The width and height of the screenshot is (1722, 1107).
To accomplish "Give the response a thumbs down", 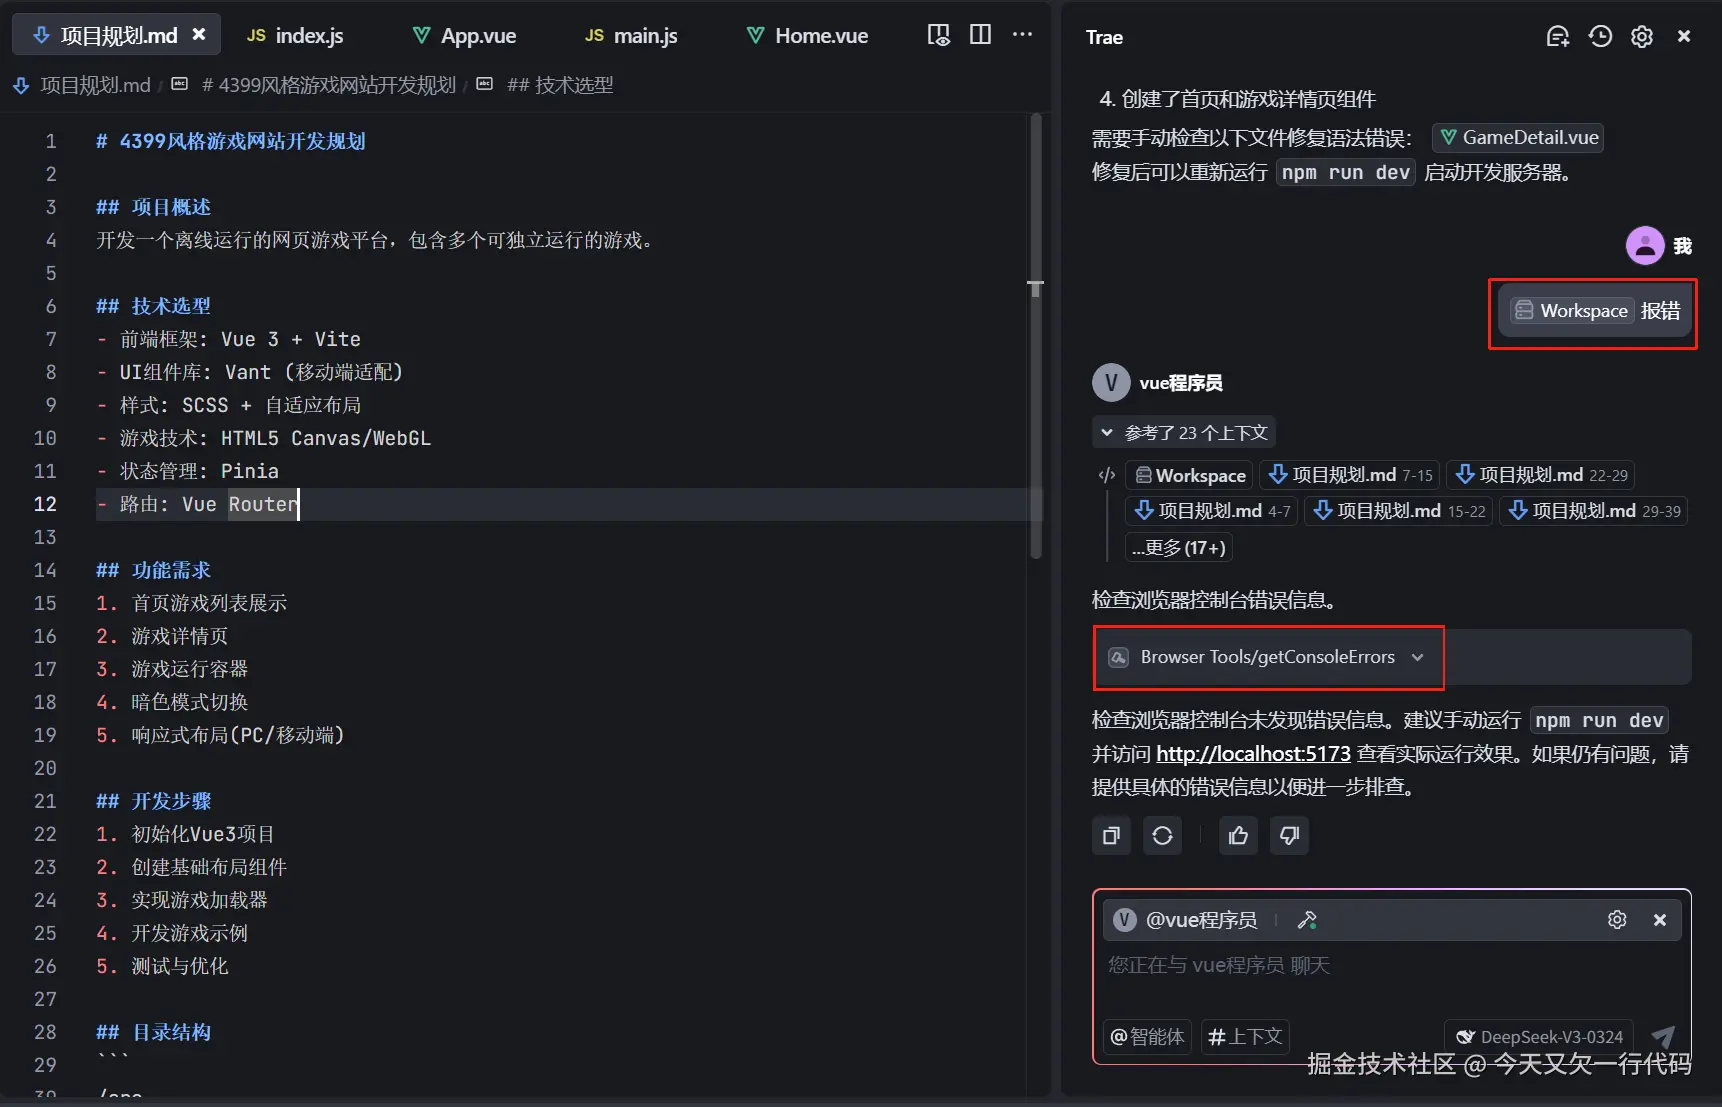I will pyautogui.click(x=1289, y=836).
